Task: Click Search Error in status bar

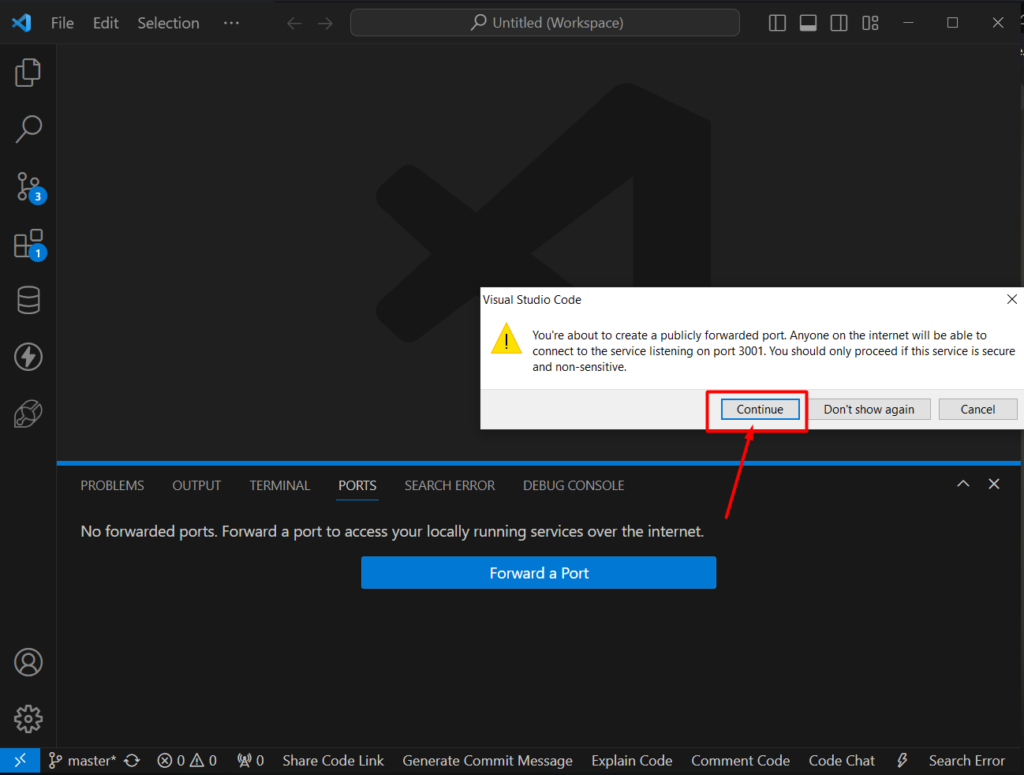Action: [967, 761]
